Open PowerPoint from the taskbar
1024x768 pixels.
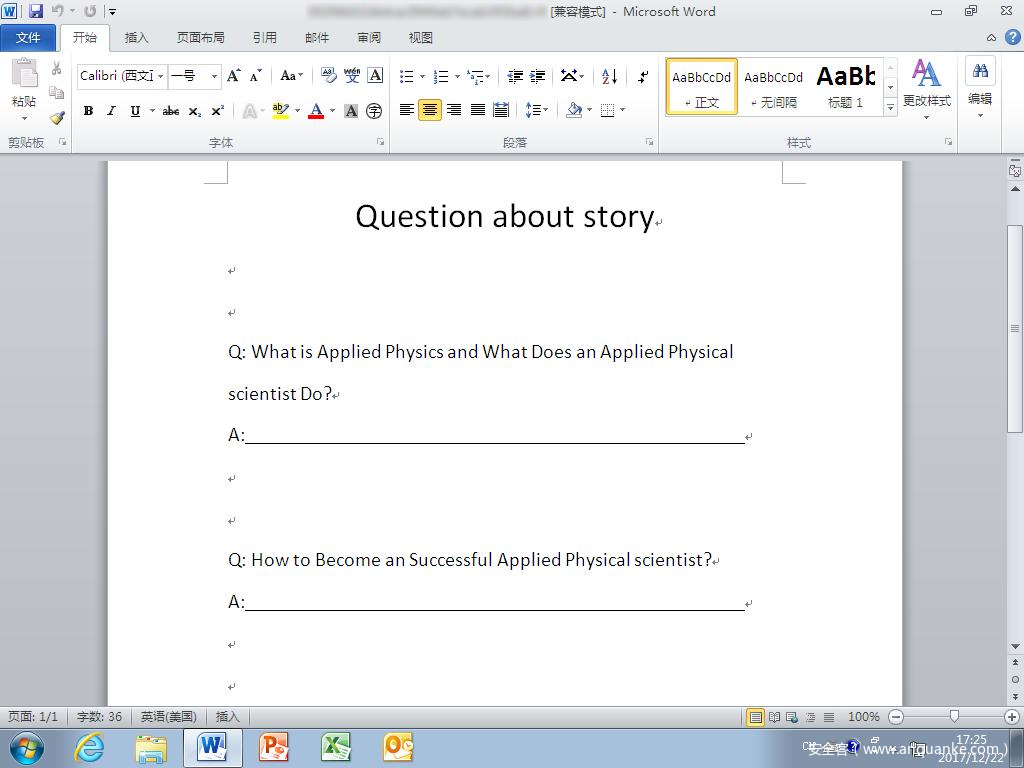(274, 747)
